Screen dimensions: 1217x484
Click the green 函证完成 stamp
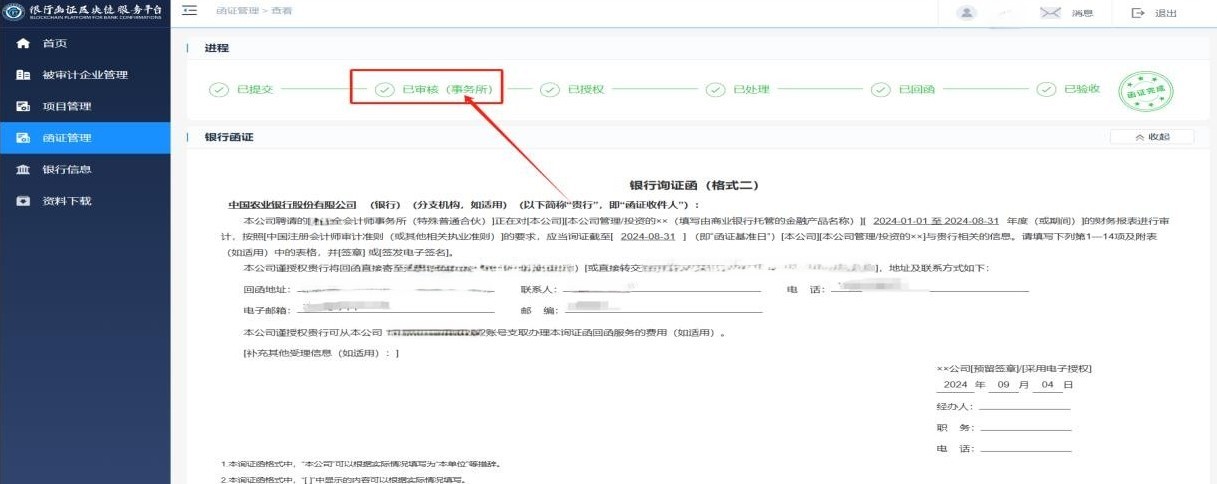tap(1144, 91)
